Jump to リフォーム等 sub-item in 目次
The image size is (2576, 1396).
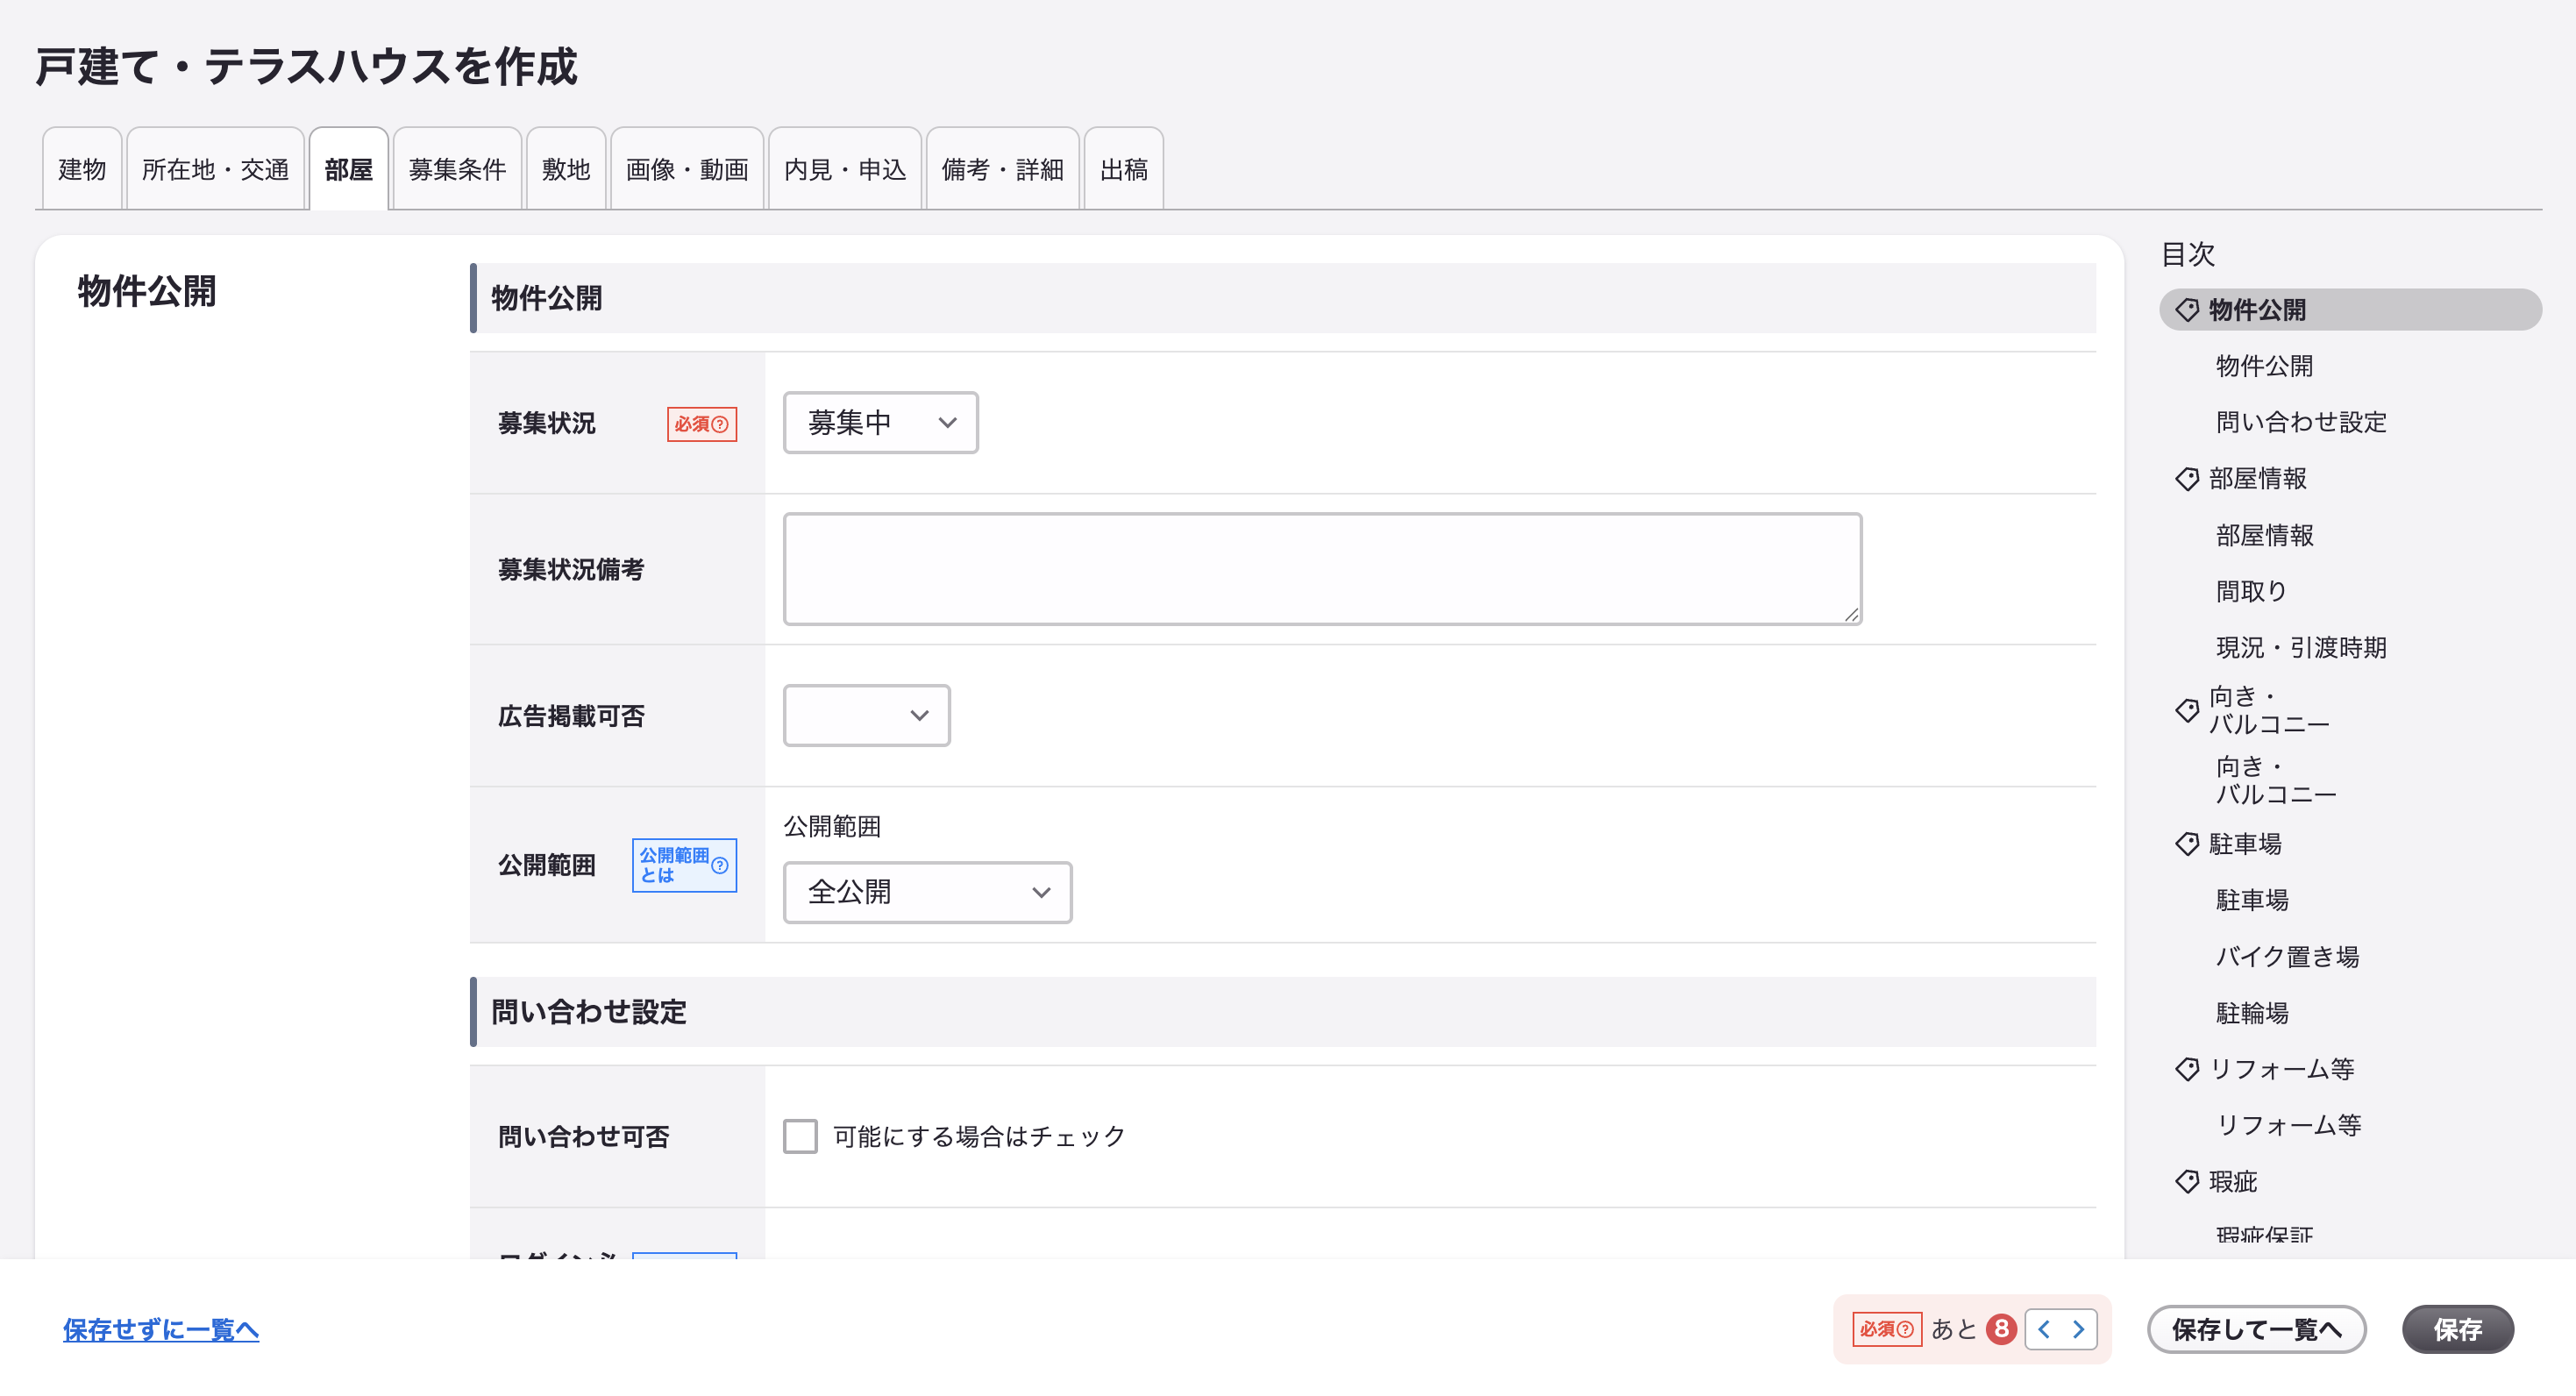(x=2289, y=1125)
